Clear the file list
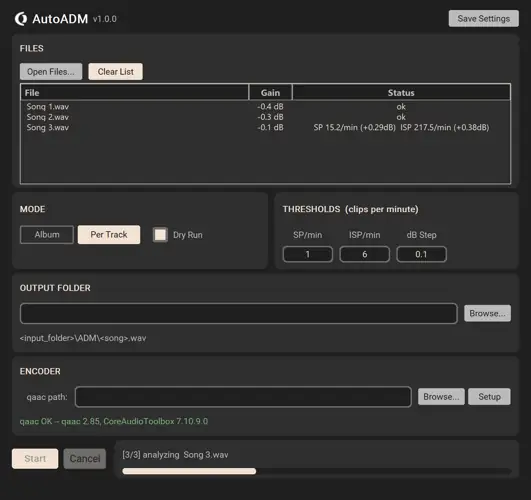This screenshot has height=500, width=531. pos(115,71)
